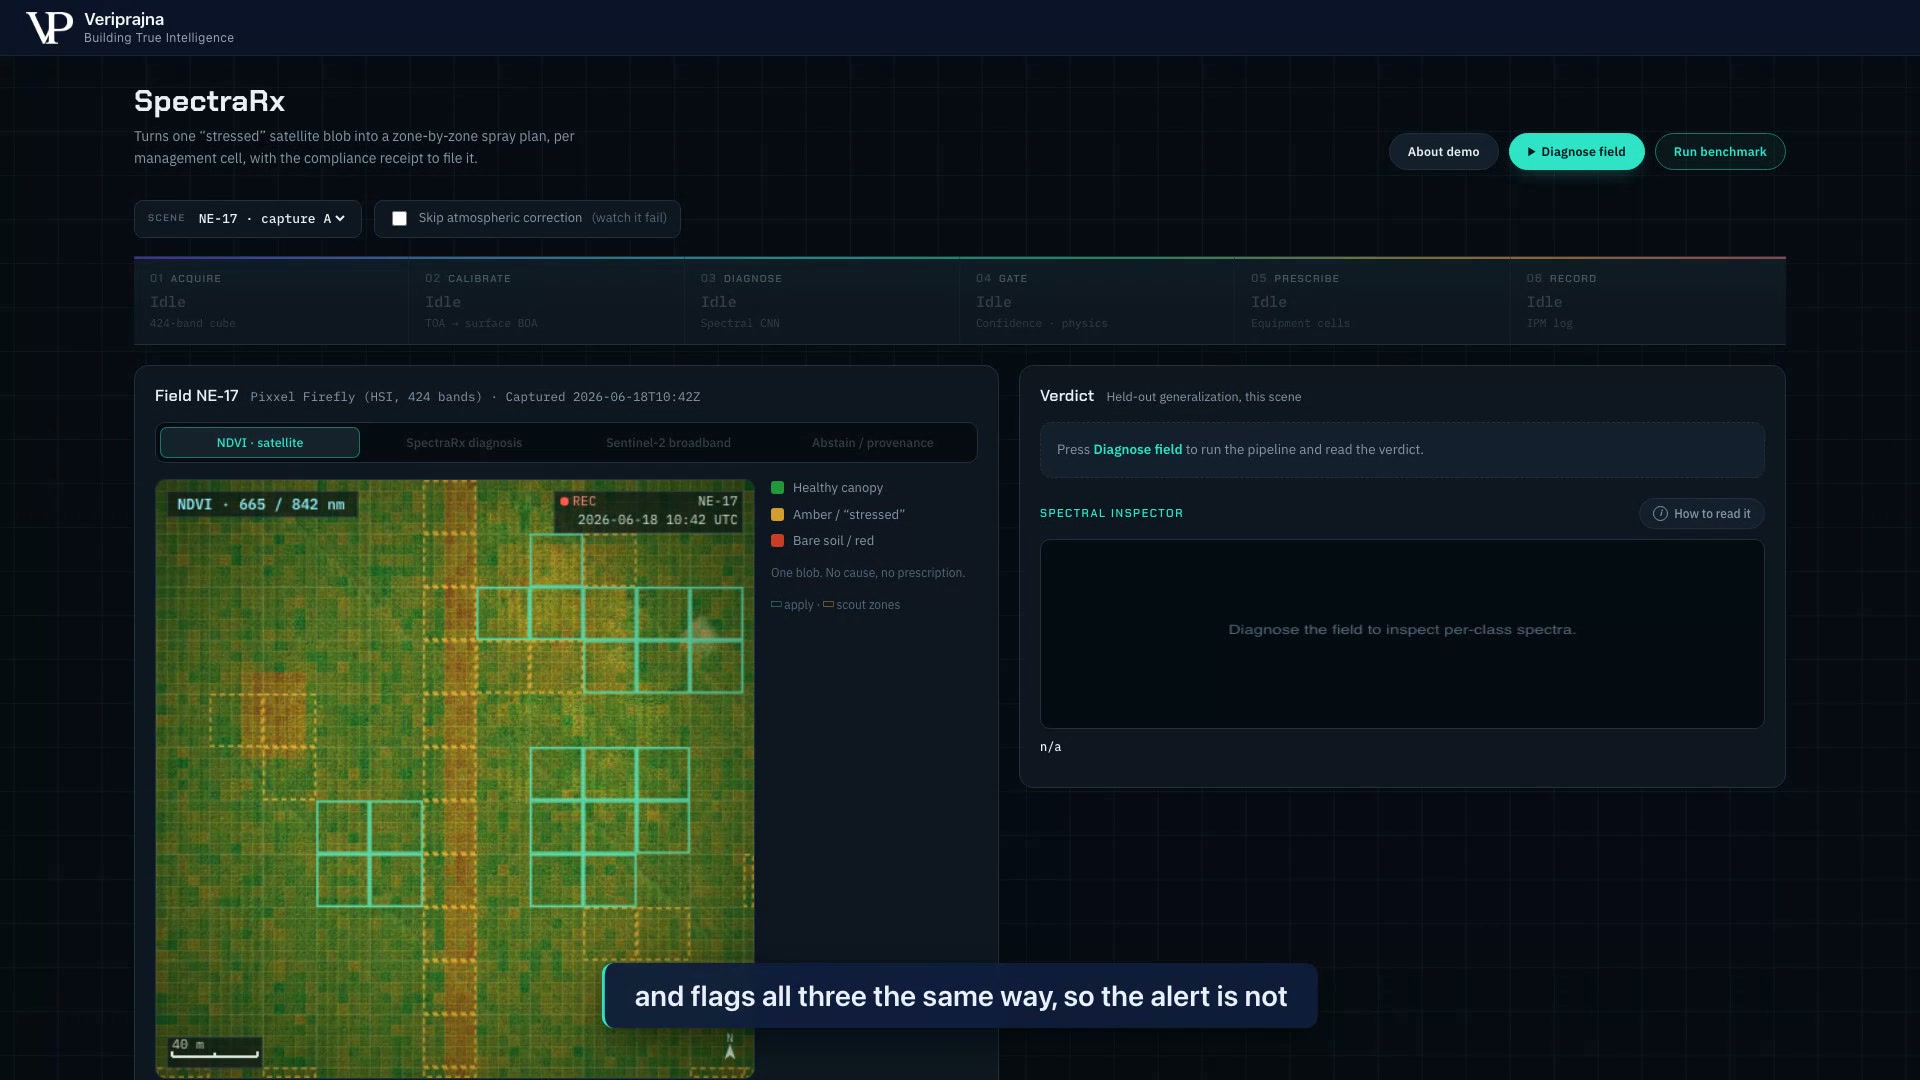Select the 04 GATE pipeline step
Viewport: 1920px width, 1080px height.
click(x=1097, y=301)
